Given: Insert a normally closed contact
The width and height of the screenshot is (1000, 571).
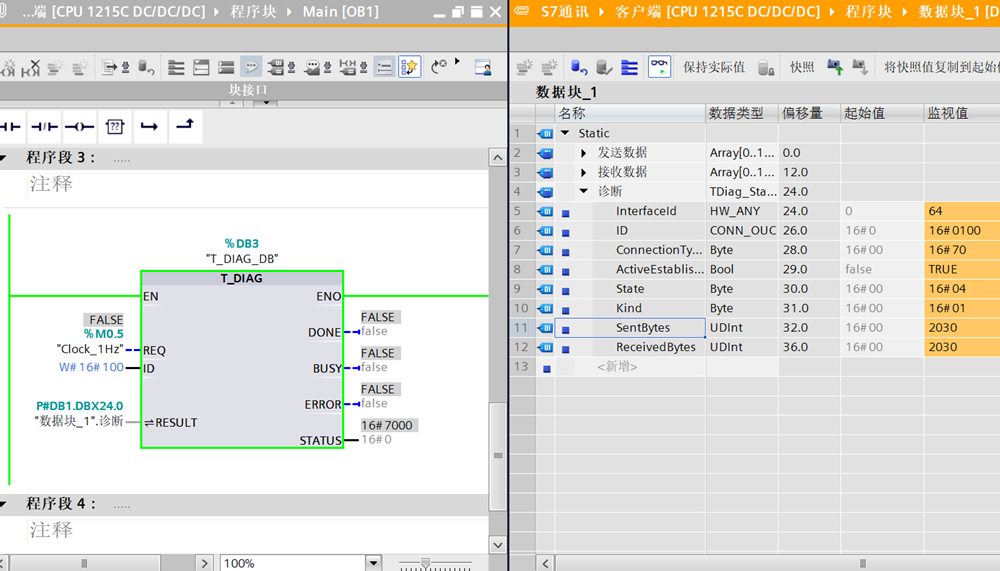Looking at the screenshot, I should [44, 127].
